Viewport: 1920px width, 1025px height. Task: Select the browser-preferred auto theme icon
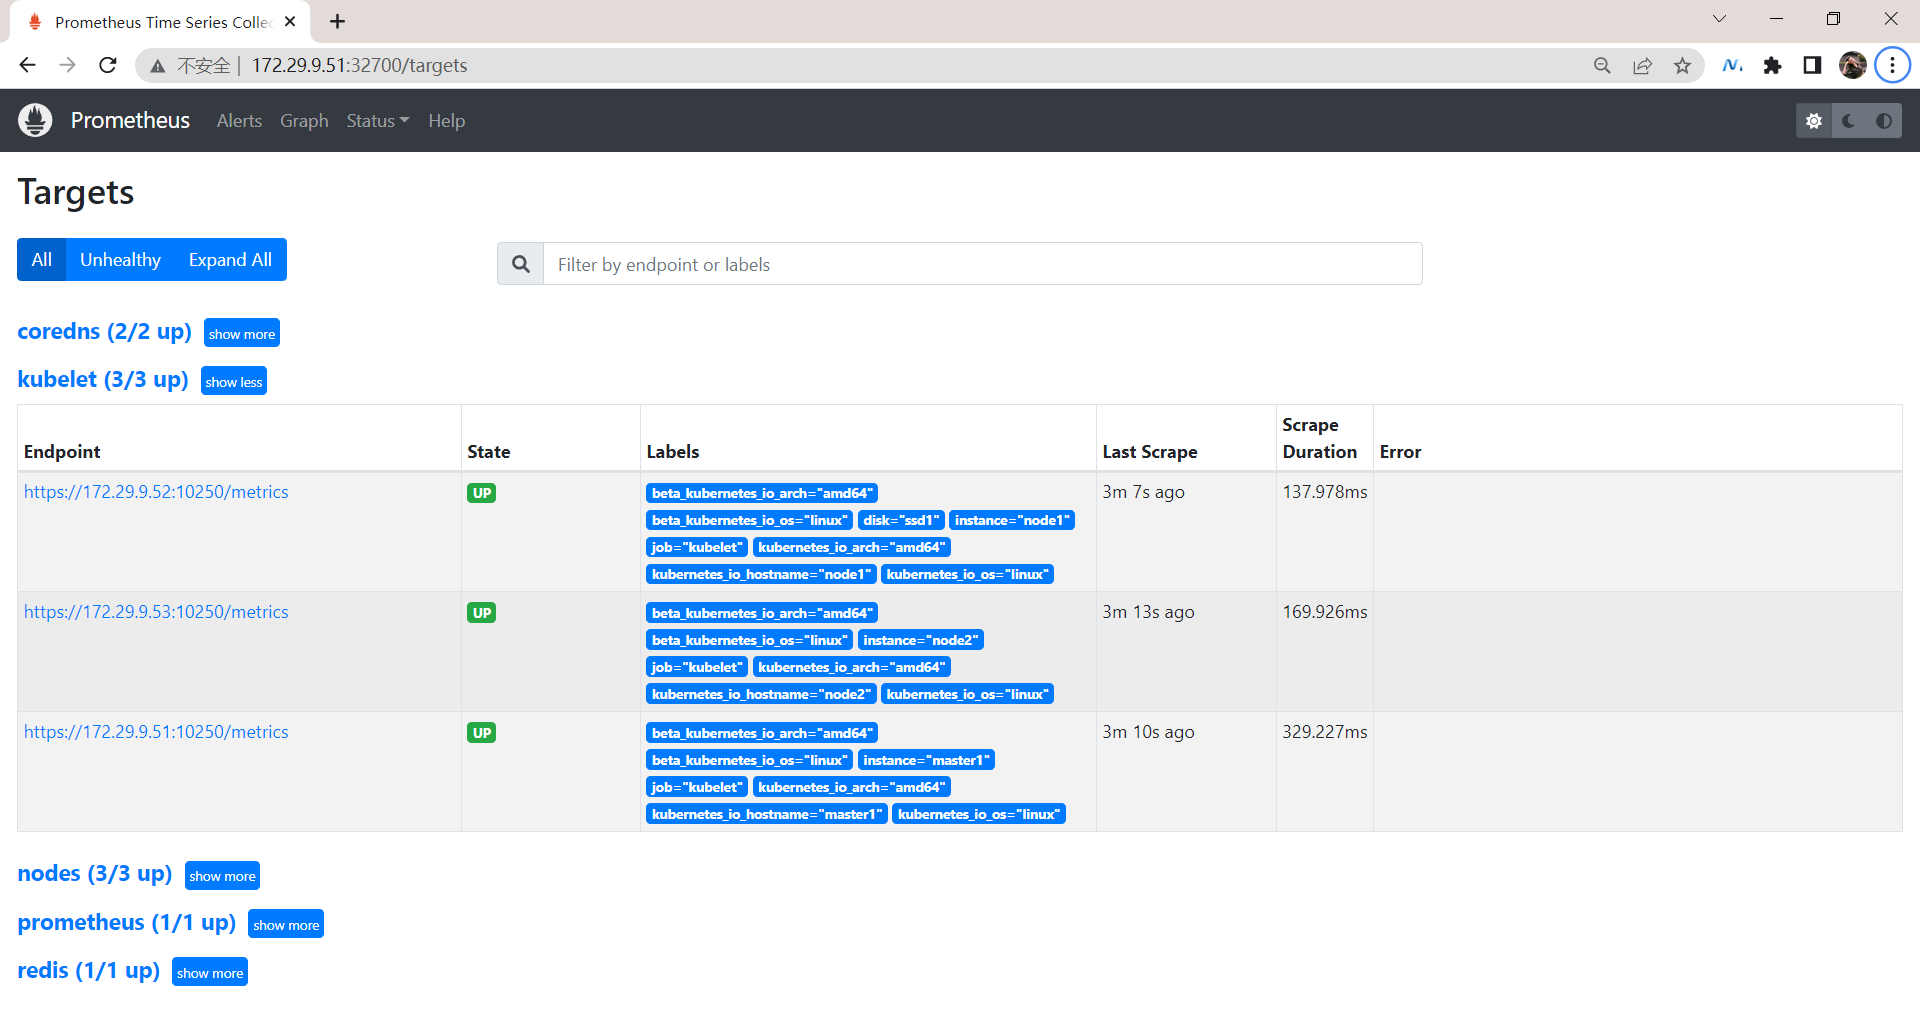[1884, 121]
